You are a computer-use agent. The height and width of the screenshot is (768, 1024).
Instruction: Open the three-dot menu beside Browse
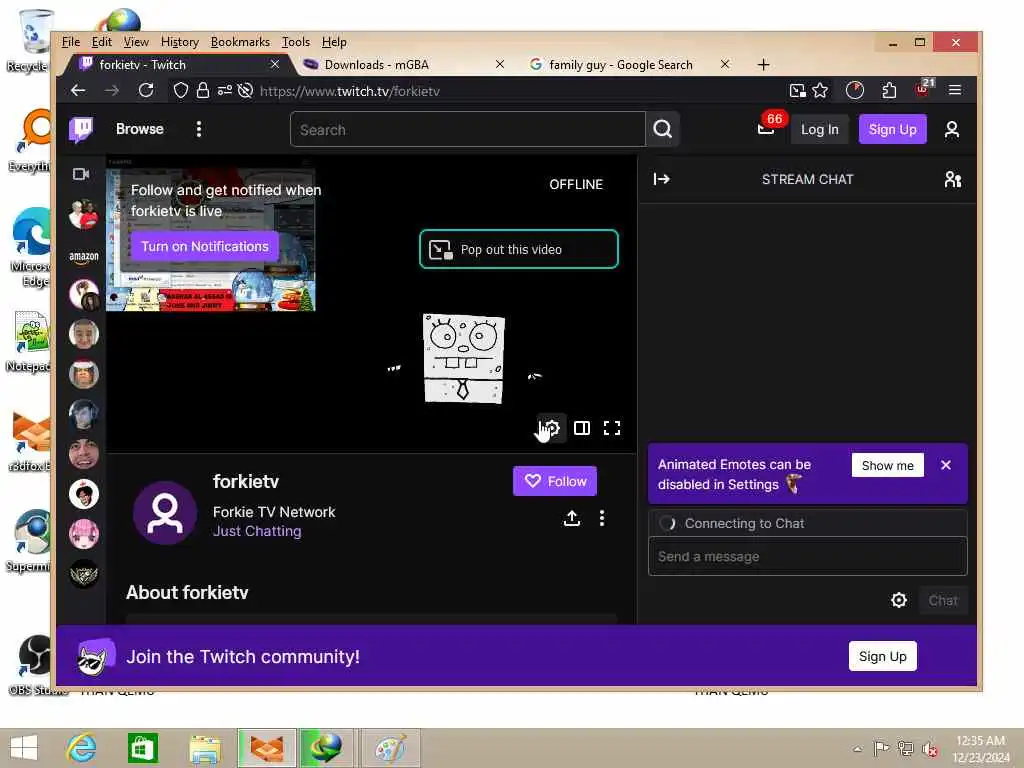tap(199, 129)
